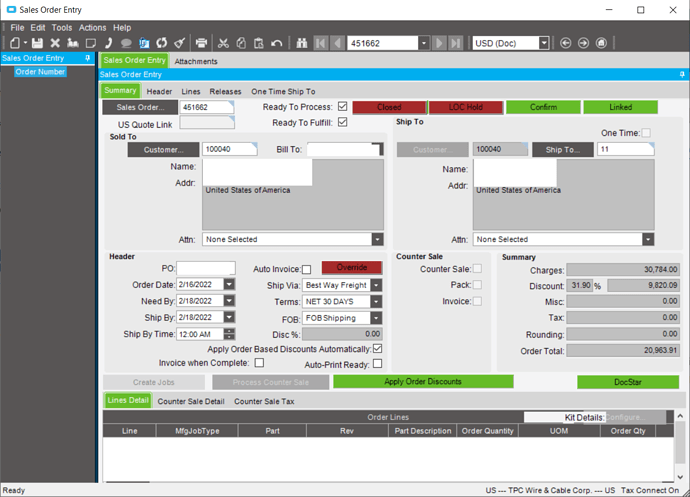Click the Ship To... button
The image size is (690, 497).
coord(563,150)
